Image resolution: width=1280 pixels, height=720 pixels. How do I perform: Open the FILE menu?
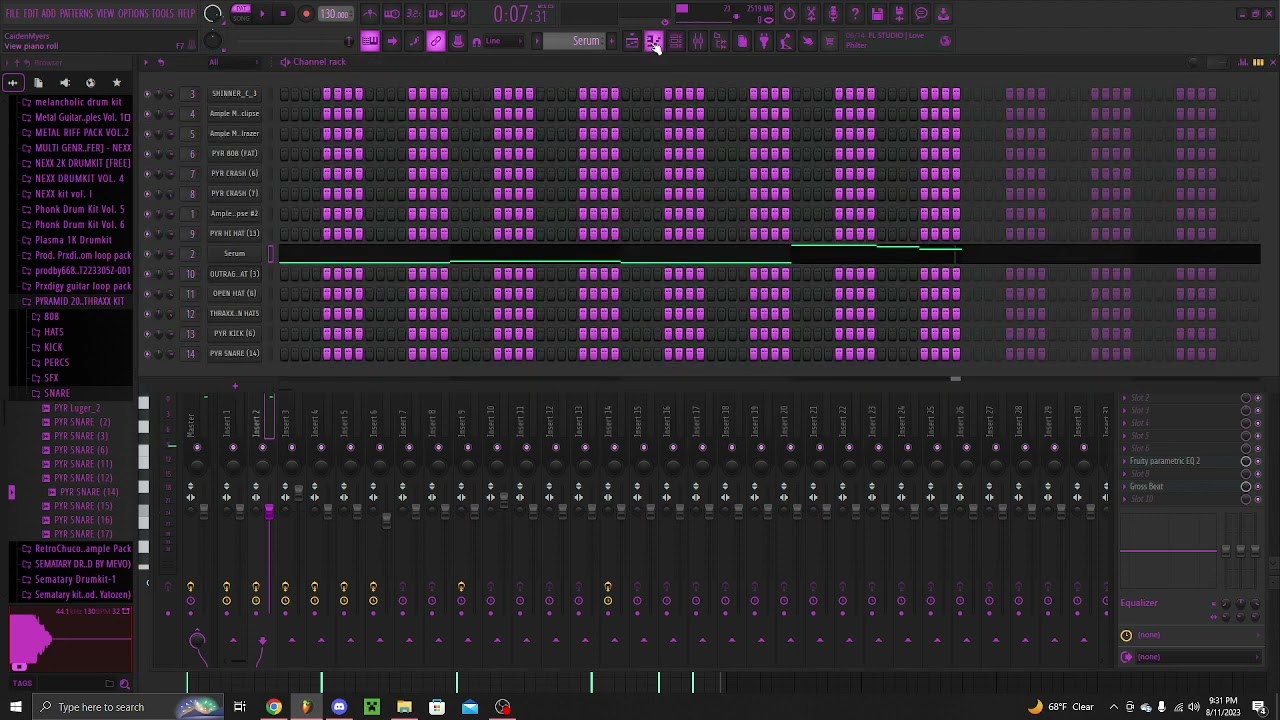coord(12,14)
